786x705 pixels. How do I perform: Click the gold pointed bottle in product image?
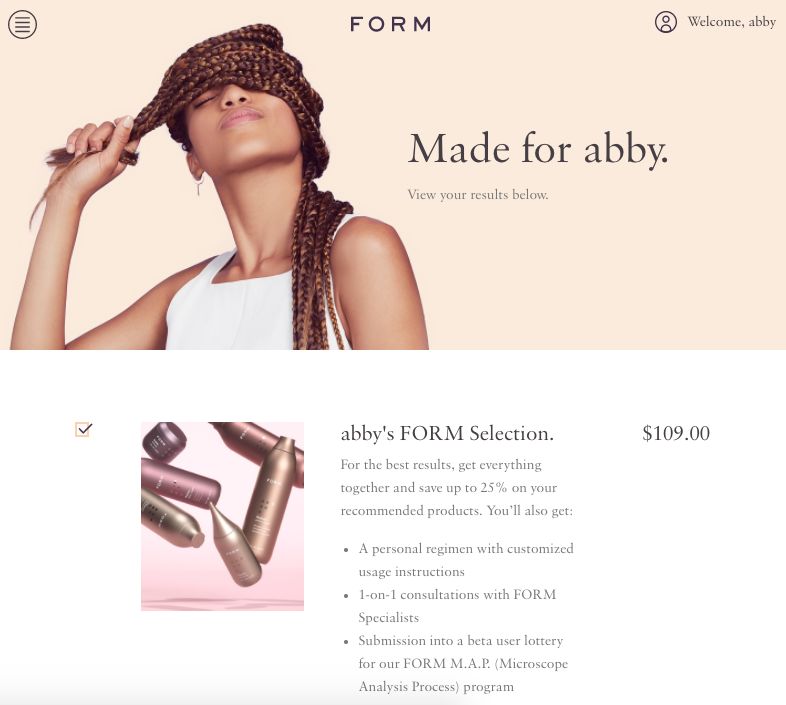click(235, 545)
